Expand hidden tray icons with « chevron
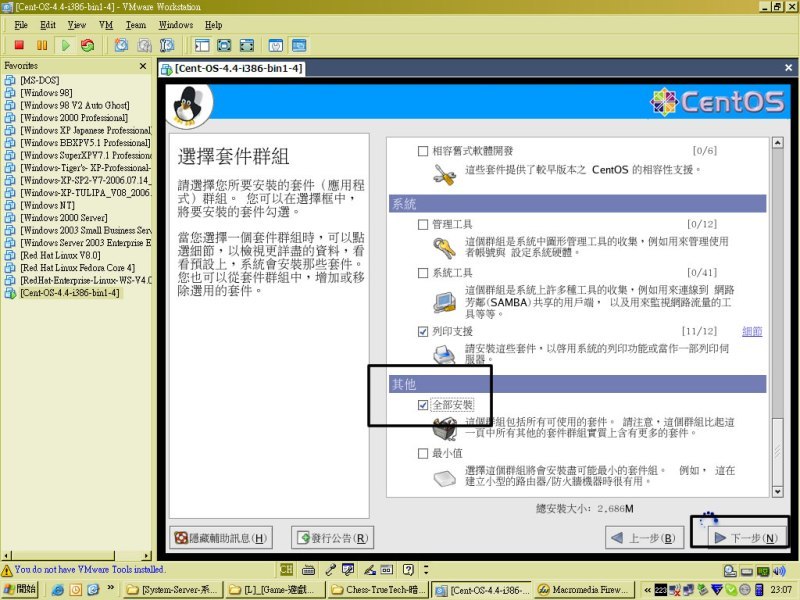The image size is (800, 600). click(647, 590)
